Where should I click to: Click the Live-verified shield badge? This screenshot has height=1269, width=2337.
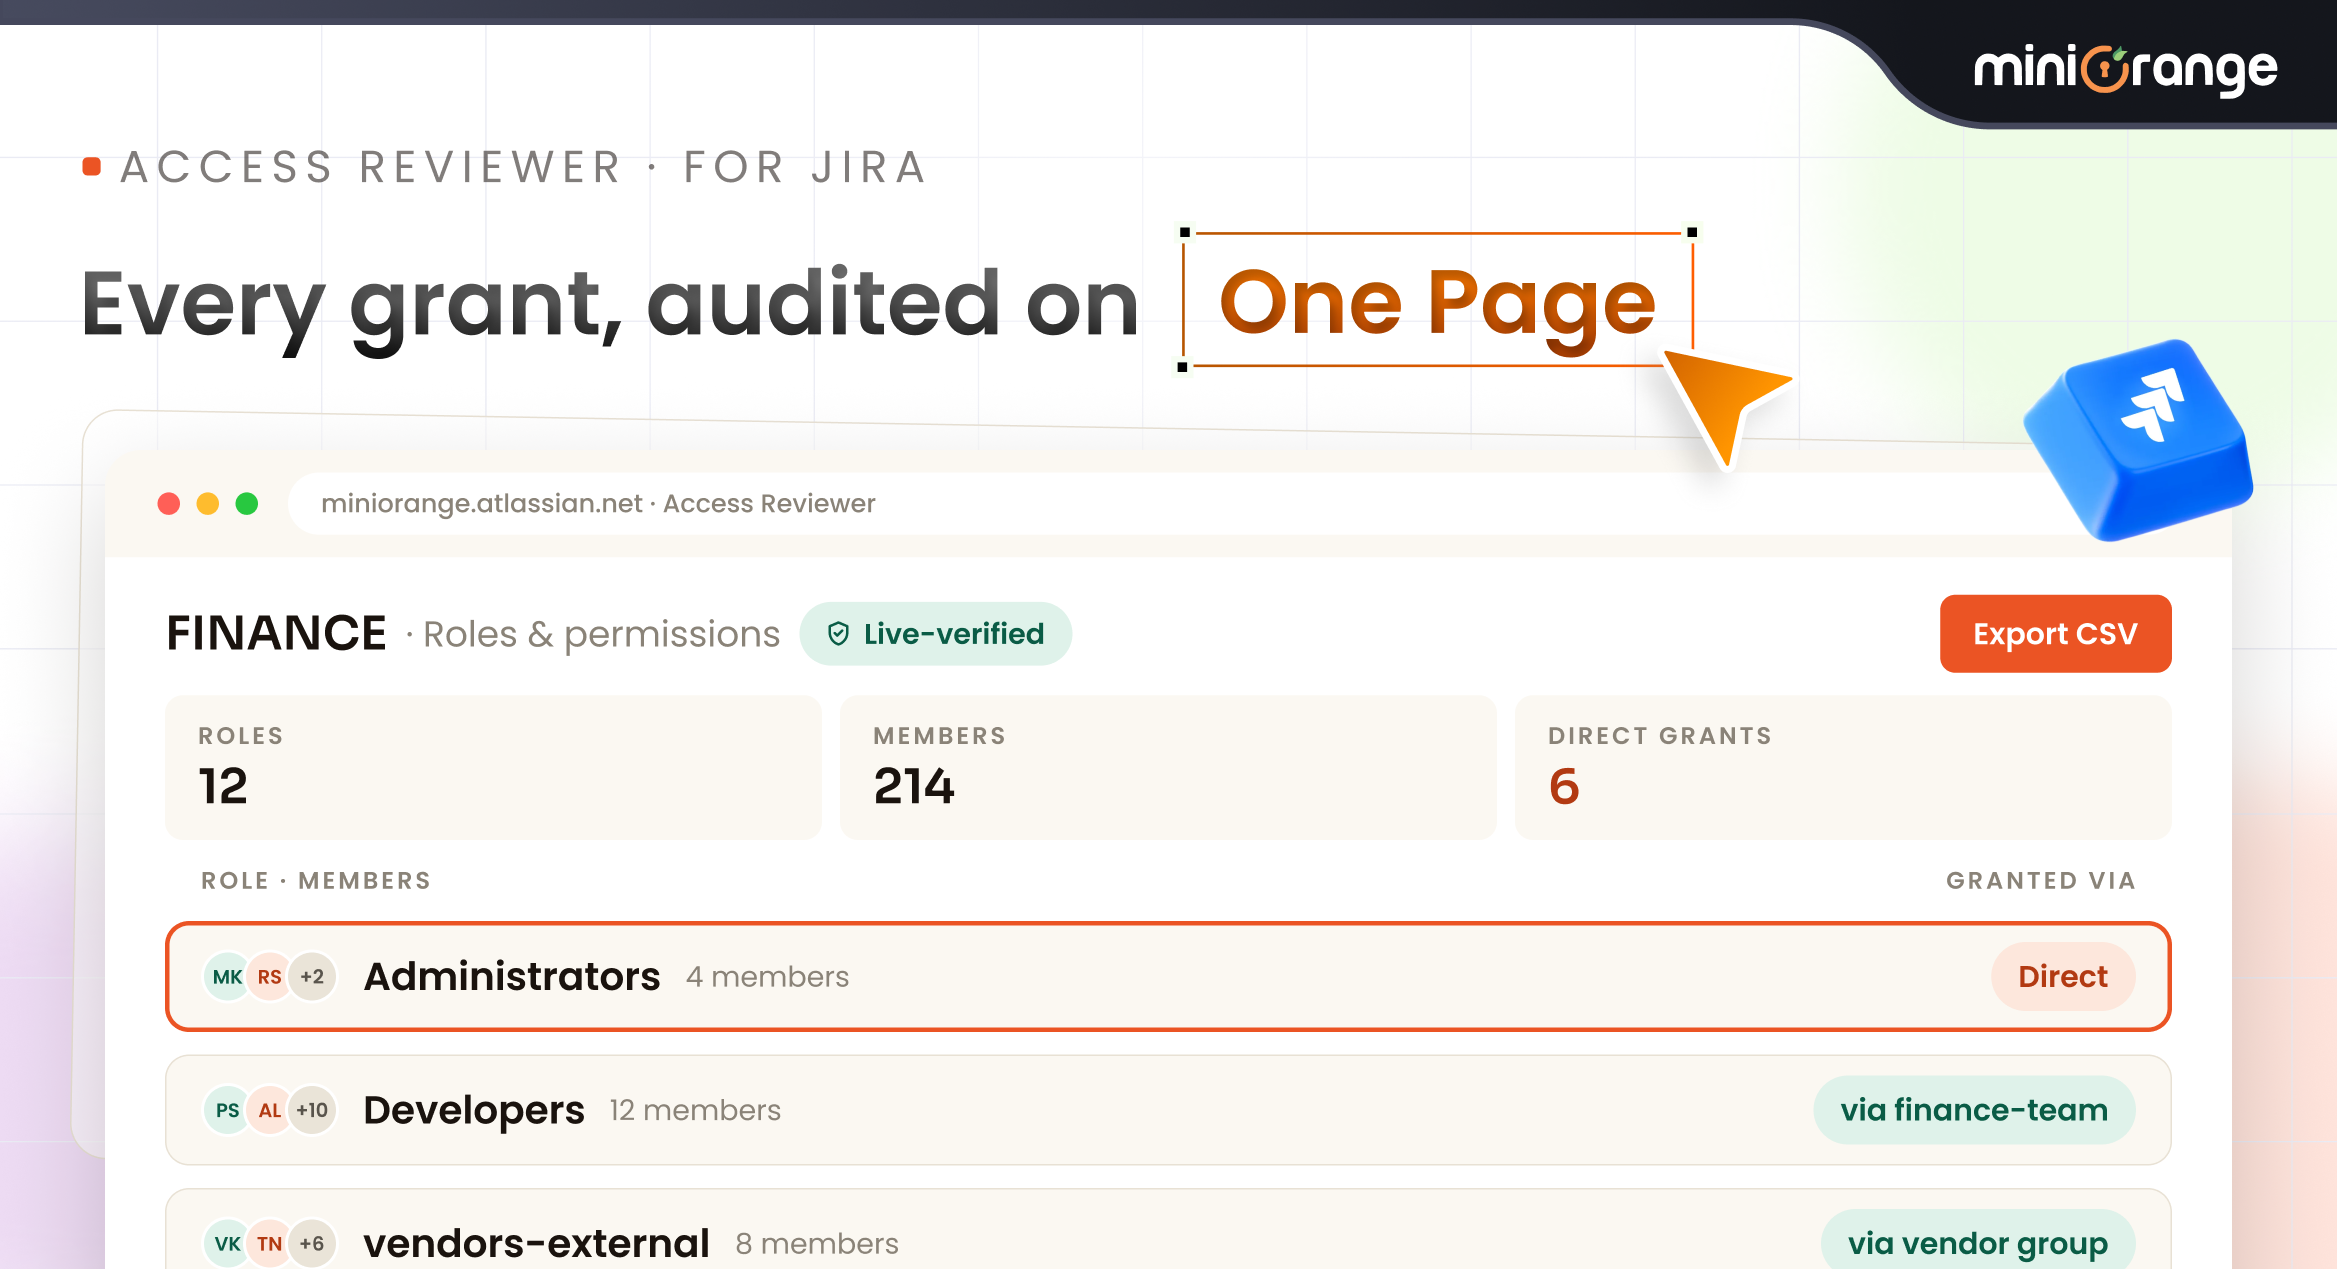click(x=935, y=634)
